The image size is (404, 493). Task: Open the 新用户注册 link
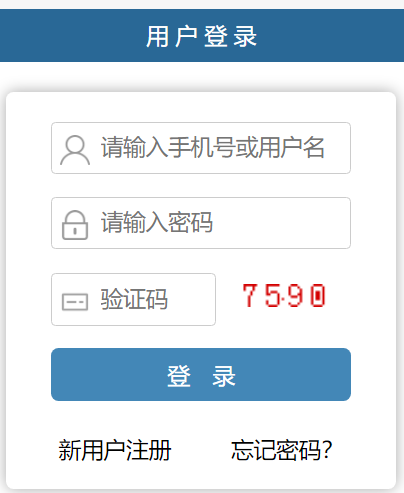tap(115, 450)
